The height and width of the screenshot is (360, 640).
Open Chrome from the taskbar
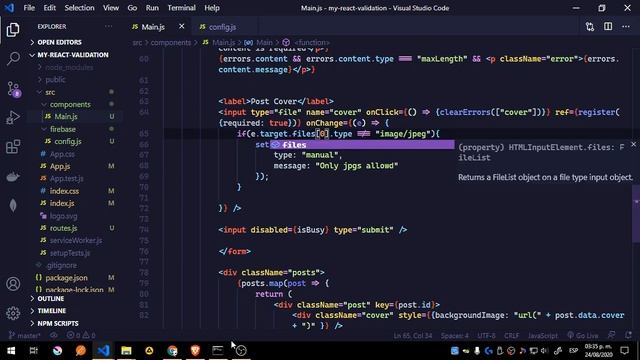point(172,351)
